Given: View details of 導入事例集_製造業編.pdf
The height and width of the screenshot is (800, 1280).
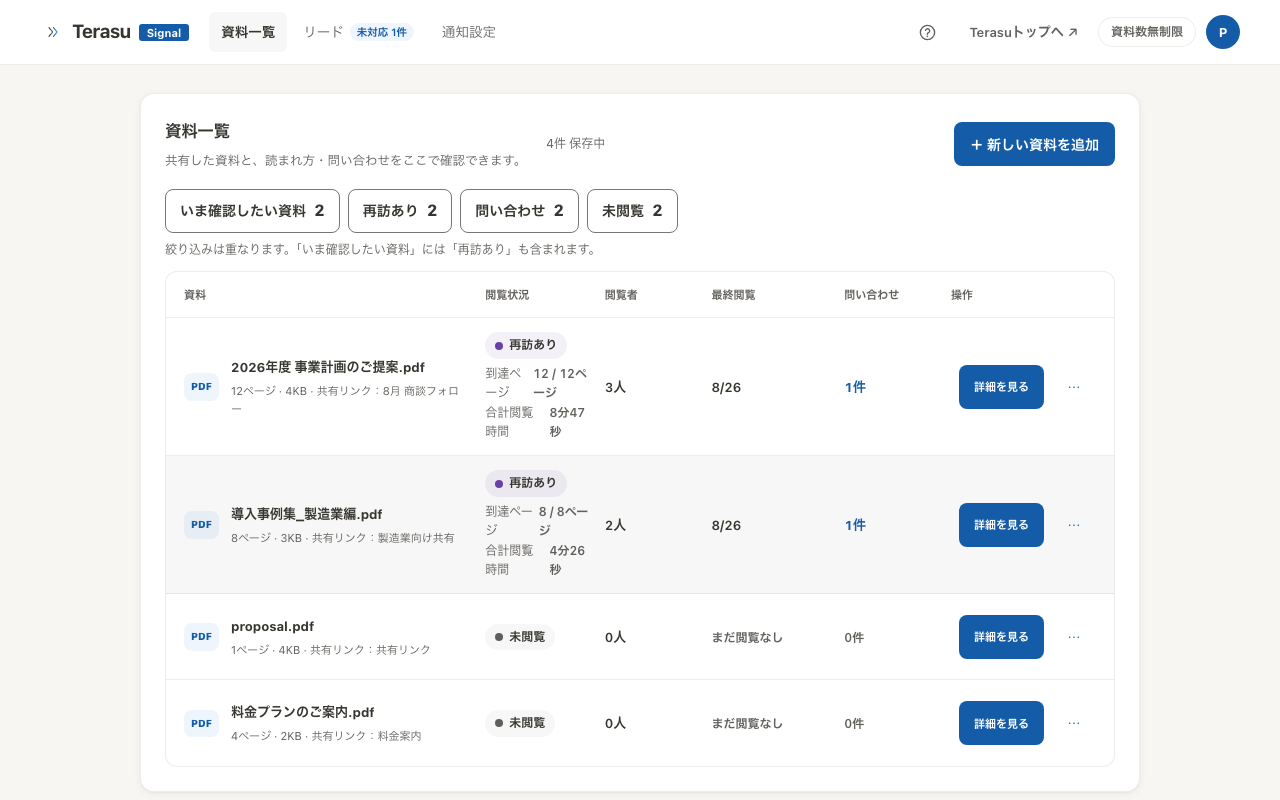Looking at the screenshot, I should tap(1001, 525).
